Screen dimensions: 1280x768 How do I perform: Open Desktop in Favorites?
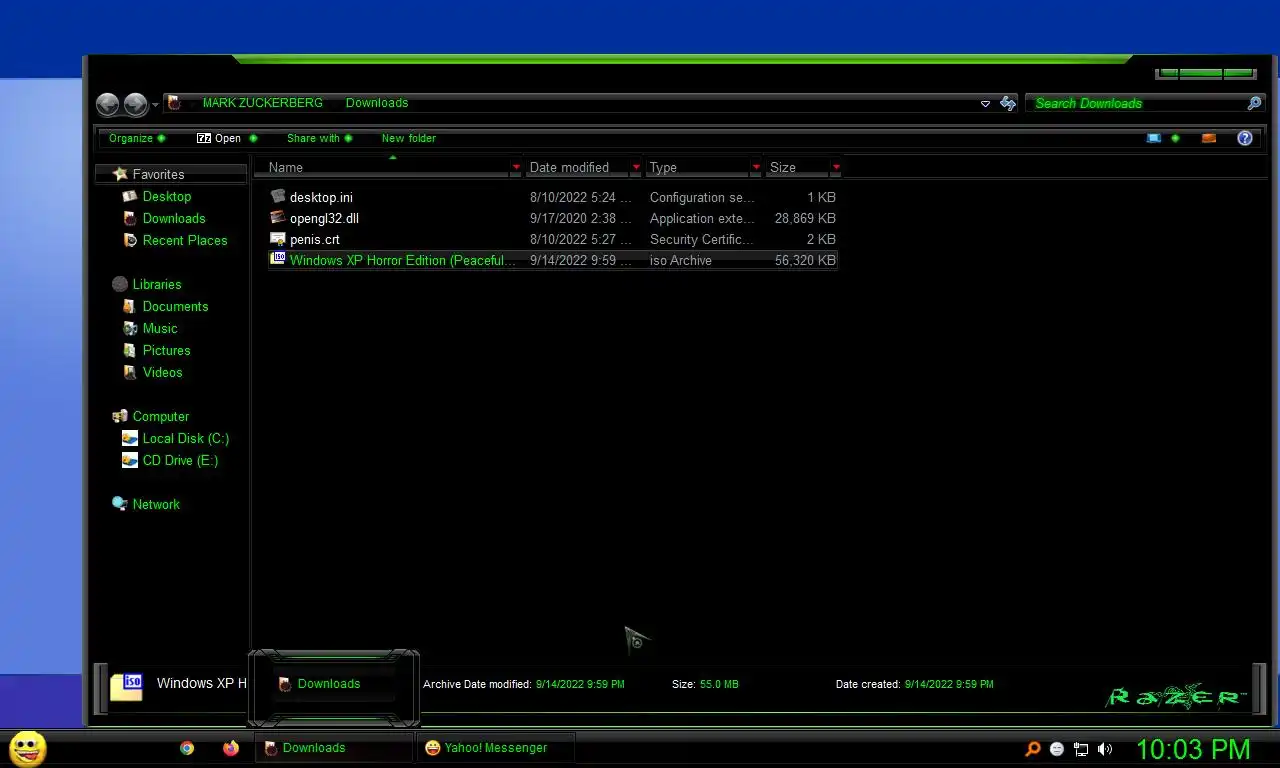pos(166,196)
